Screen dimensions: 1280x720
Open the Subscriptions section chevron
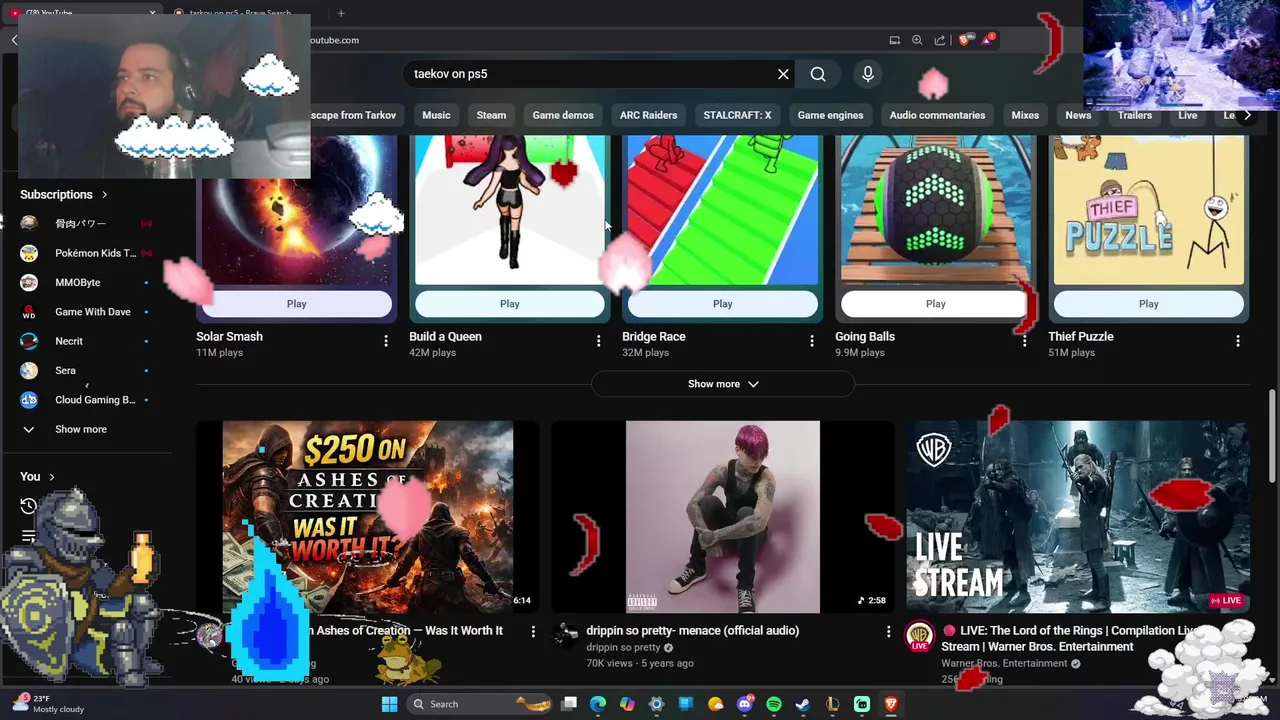pyautogui.click(x=104, y=195)
